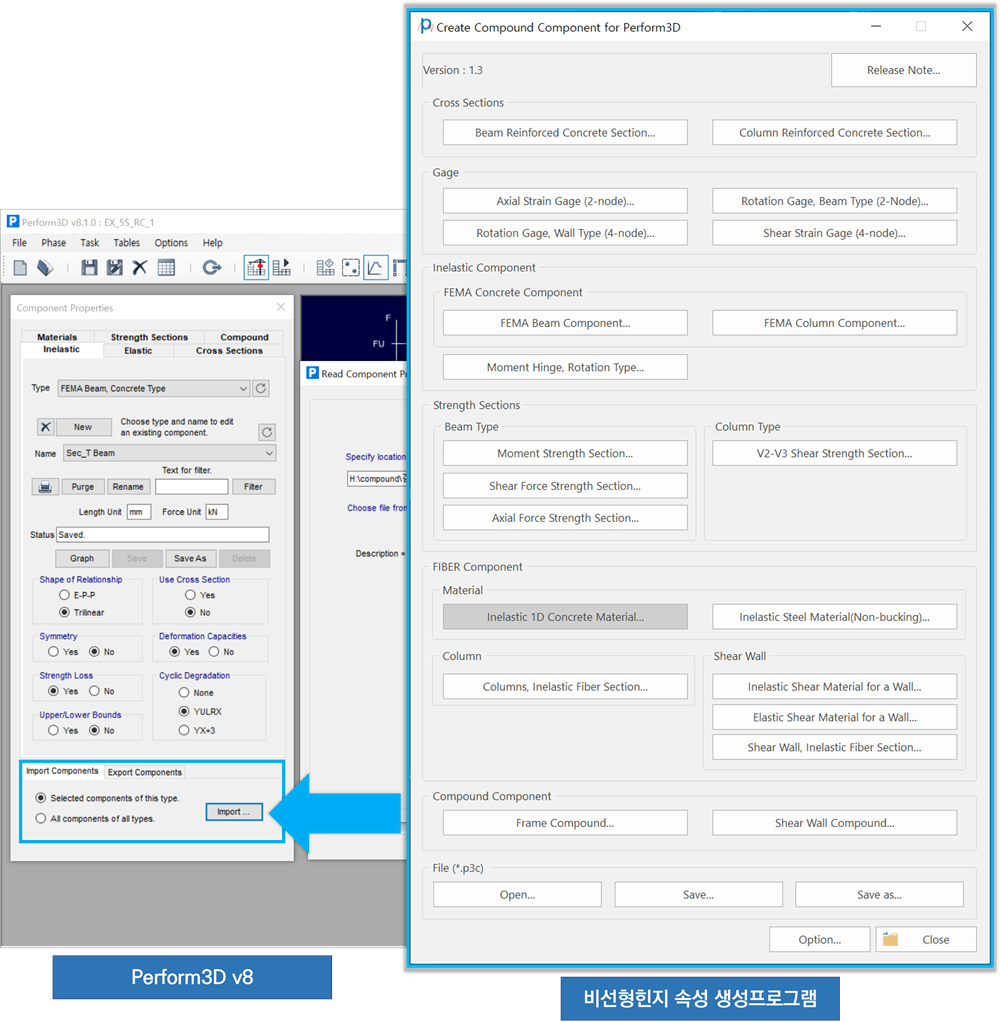Open the Phase menu
Image resolution: width=1000 pixels, height=1022 pixels.
(53, 242)
